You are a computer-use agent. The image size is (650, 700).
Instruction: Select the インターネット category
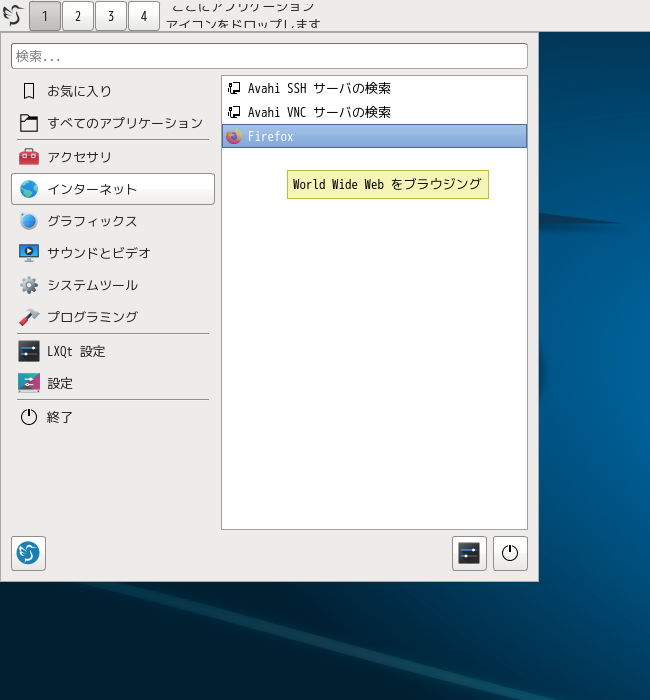(112, 189)
